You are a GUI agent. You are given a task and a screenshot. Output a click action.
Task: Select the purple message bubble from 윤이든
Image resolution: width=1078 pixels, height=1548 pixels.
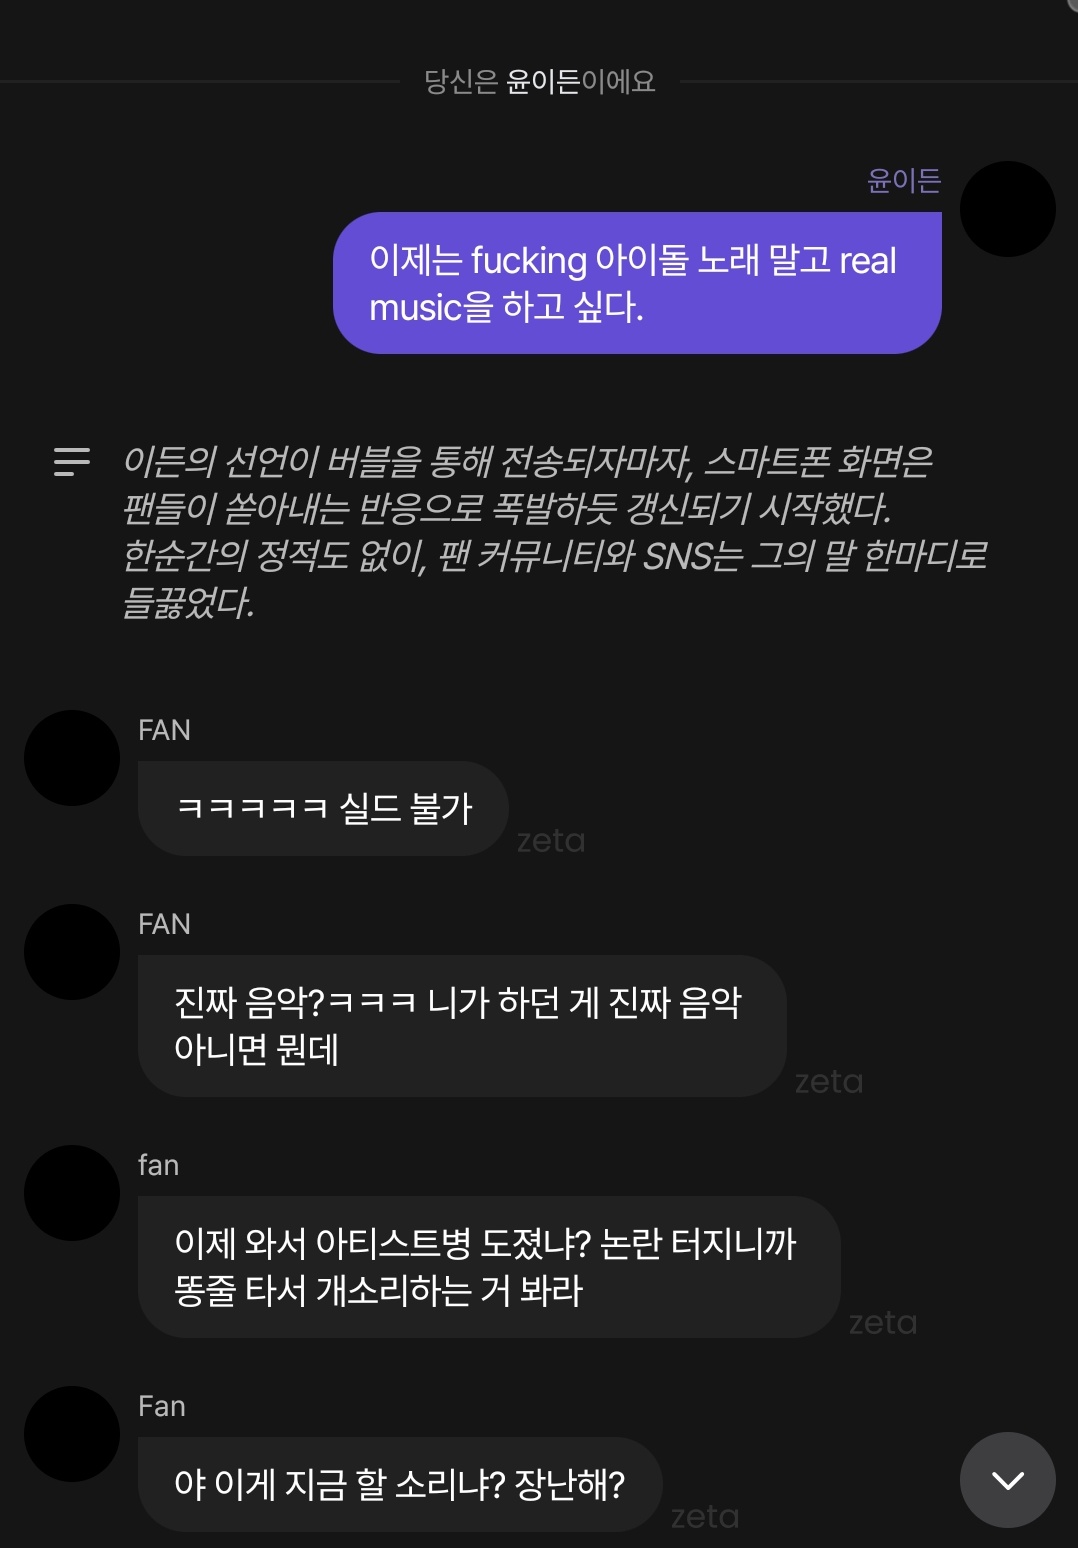637,283
